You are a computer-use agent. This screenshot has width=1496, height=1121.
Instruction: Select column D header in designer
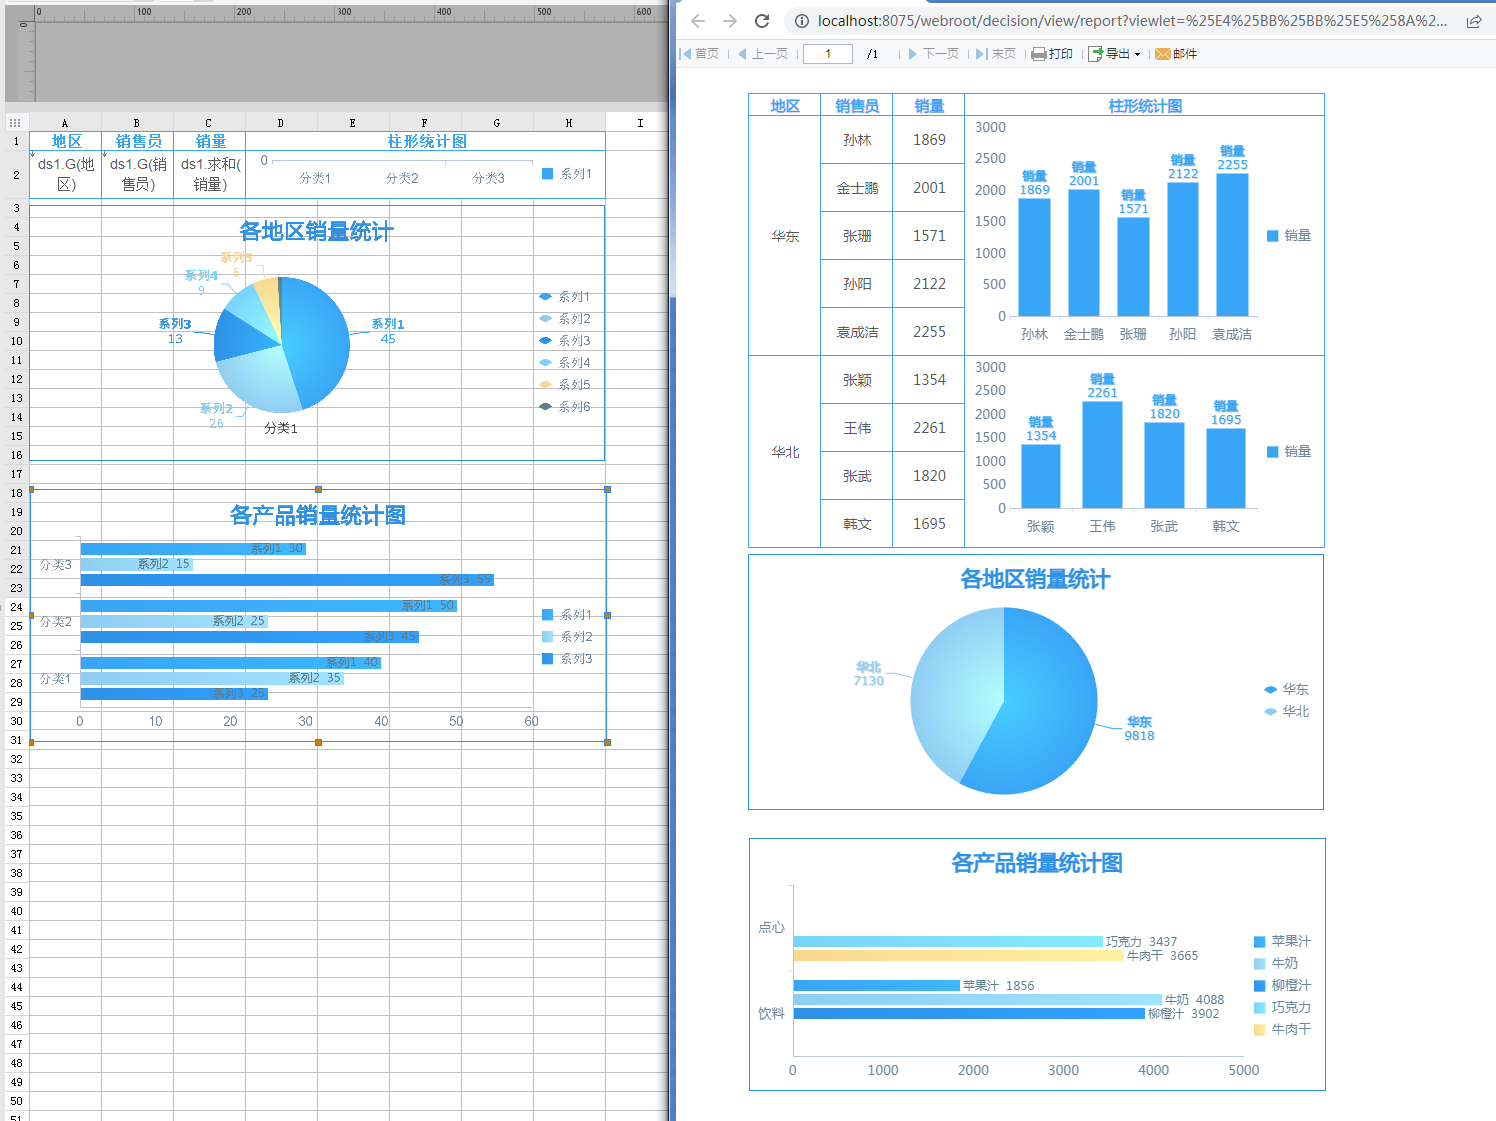click(281, 123)
